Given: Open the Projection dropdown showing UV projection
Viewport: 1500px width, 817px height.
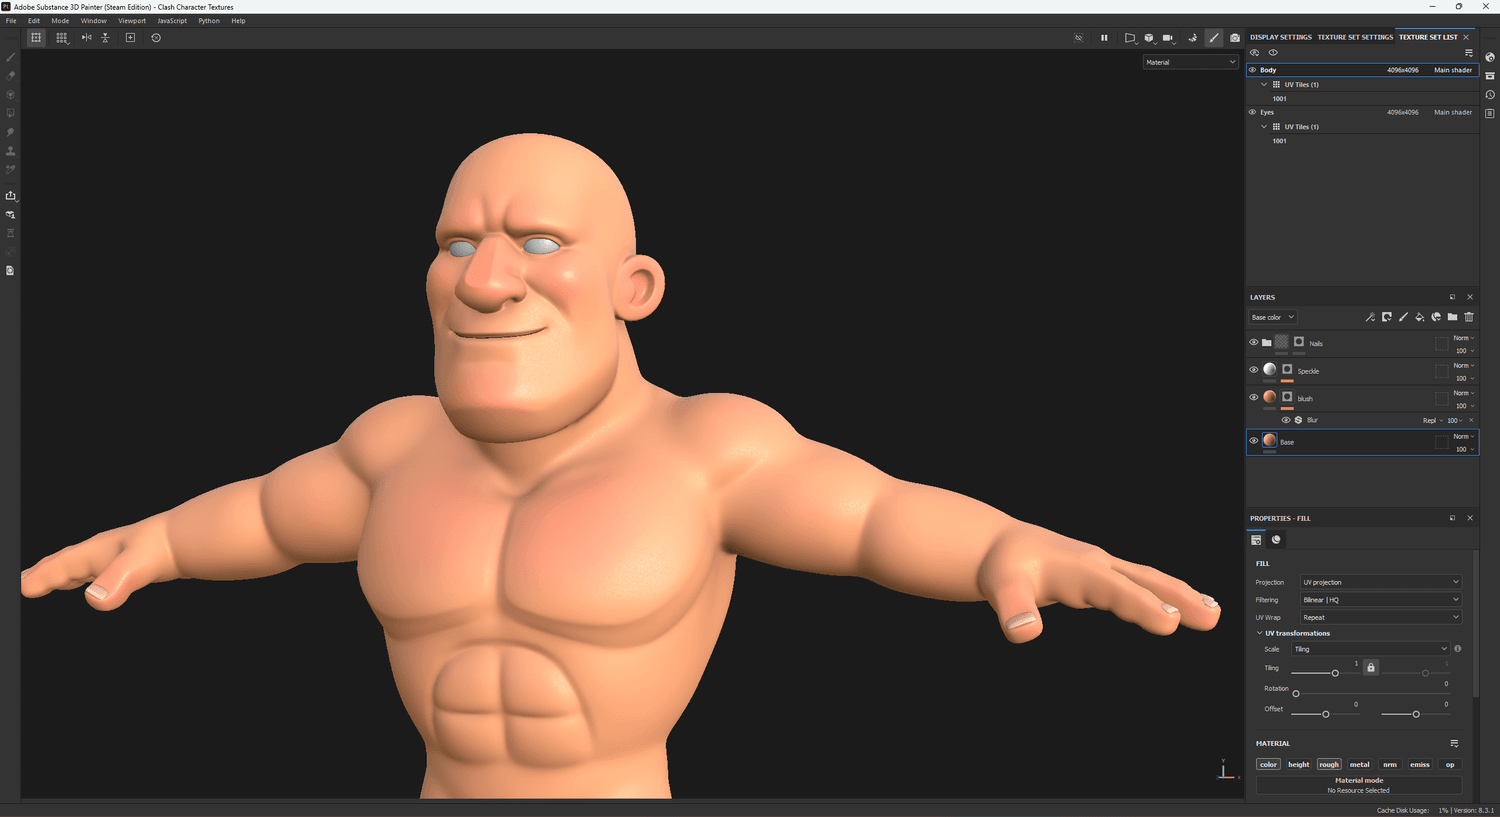Looking at the screenshot, I should coord(1380,582).
